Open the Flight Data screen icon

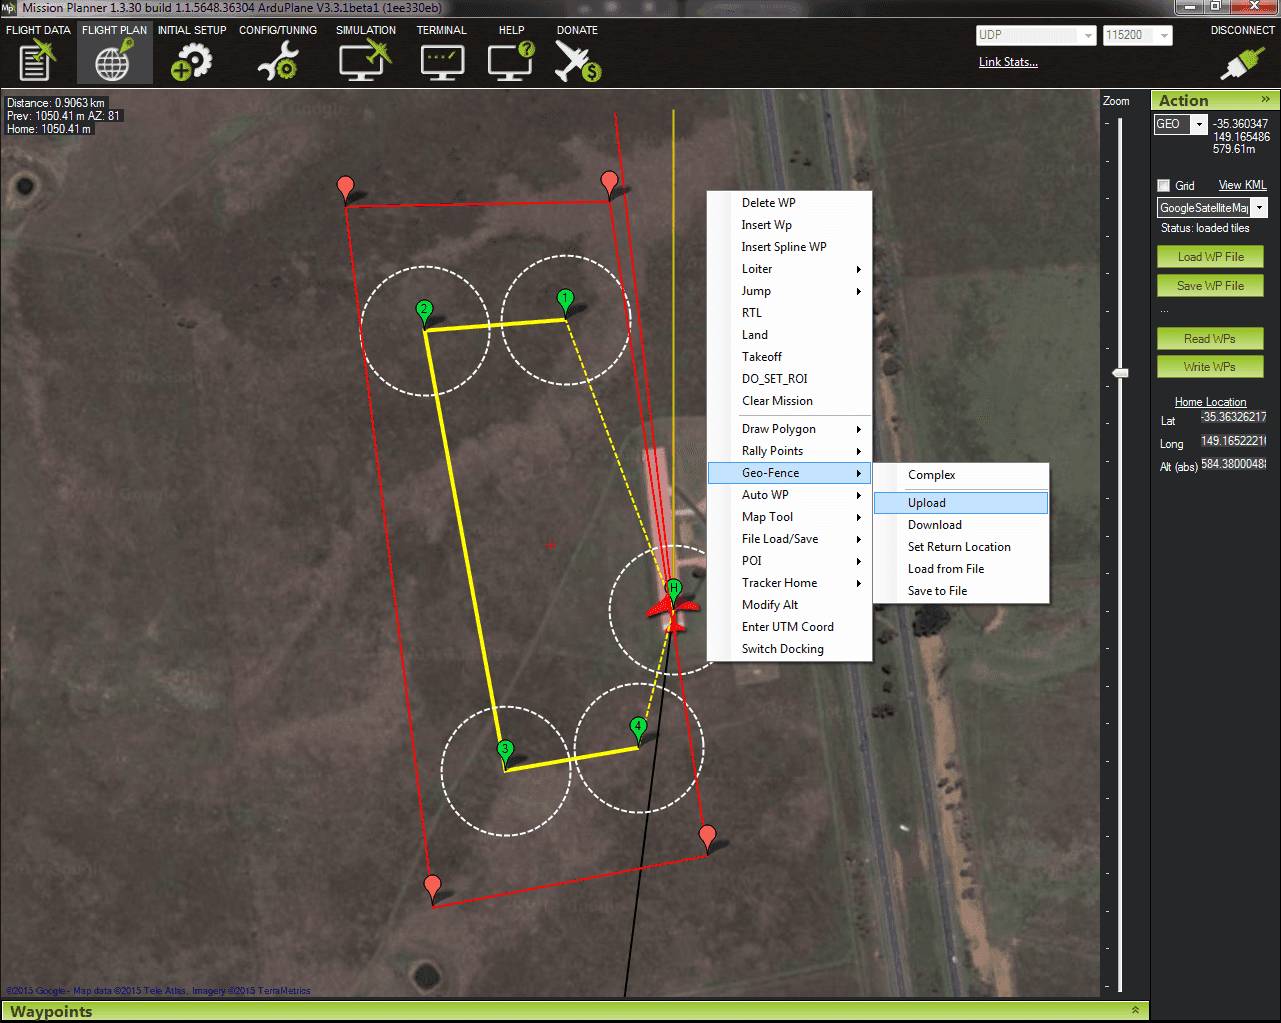(37, 62)
